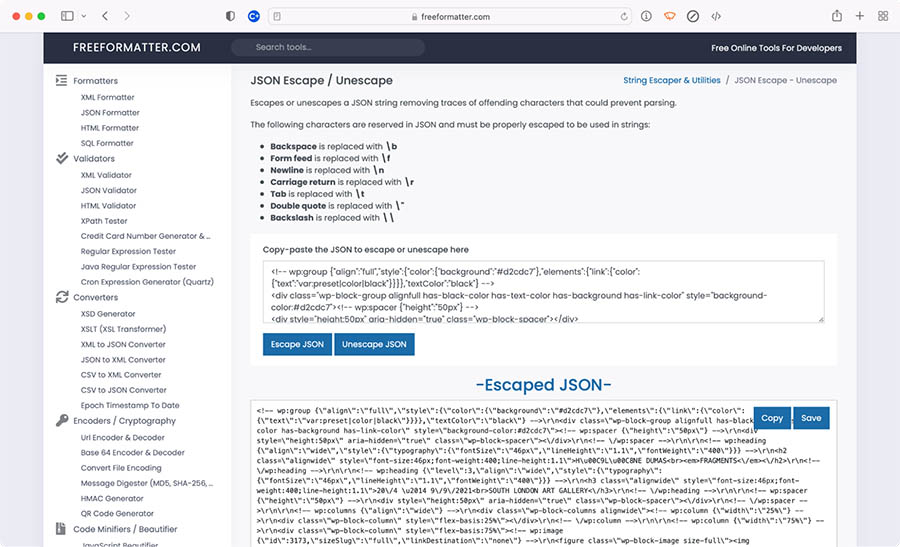Reload the page with the refresh icon

[624, 16]
